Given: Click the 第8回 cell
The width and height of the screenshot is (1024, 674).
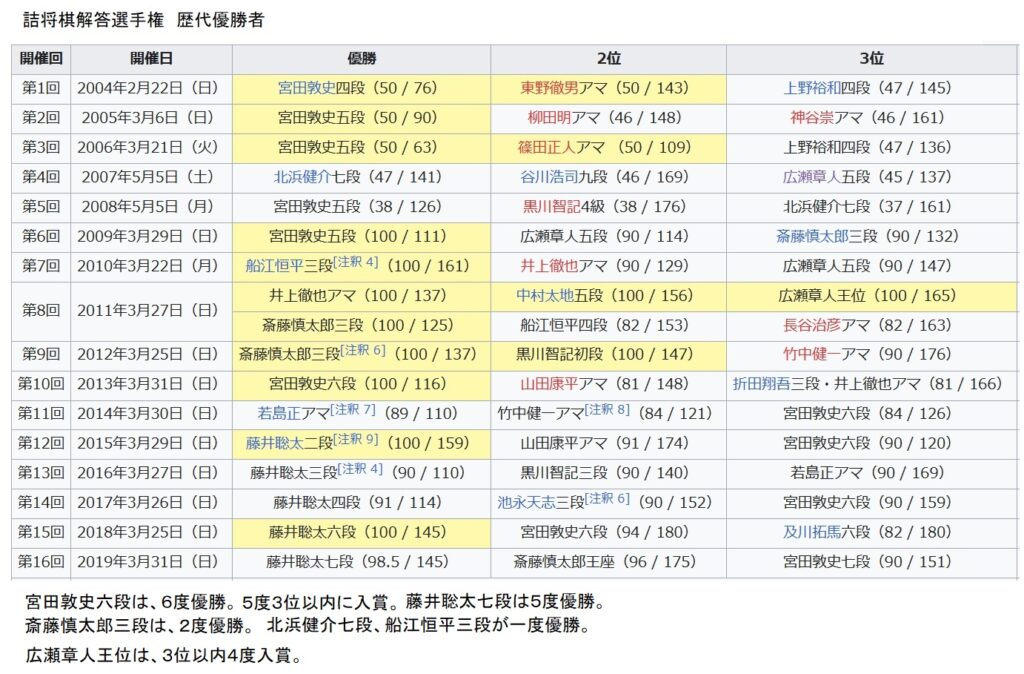Looking at the screenshot, I should [40, 310].
